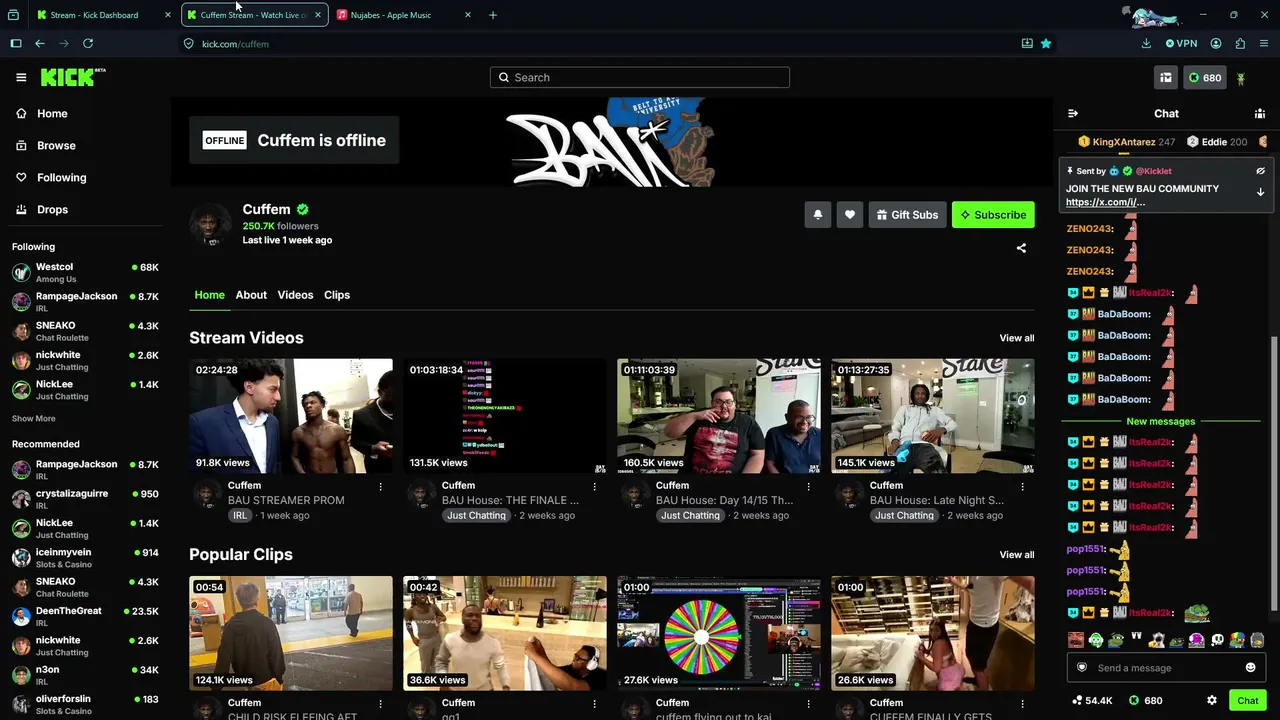
Task: Expand the pinned message with down arrow
Action: [1260, 192]
